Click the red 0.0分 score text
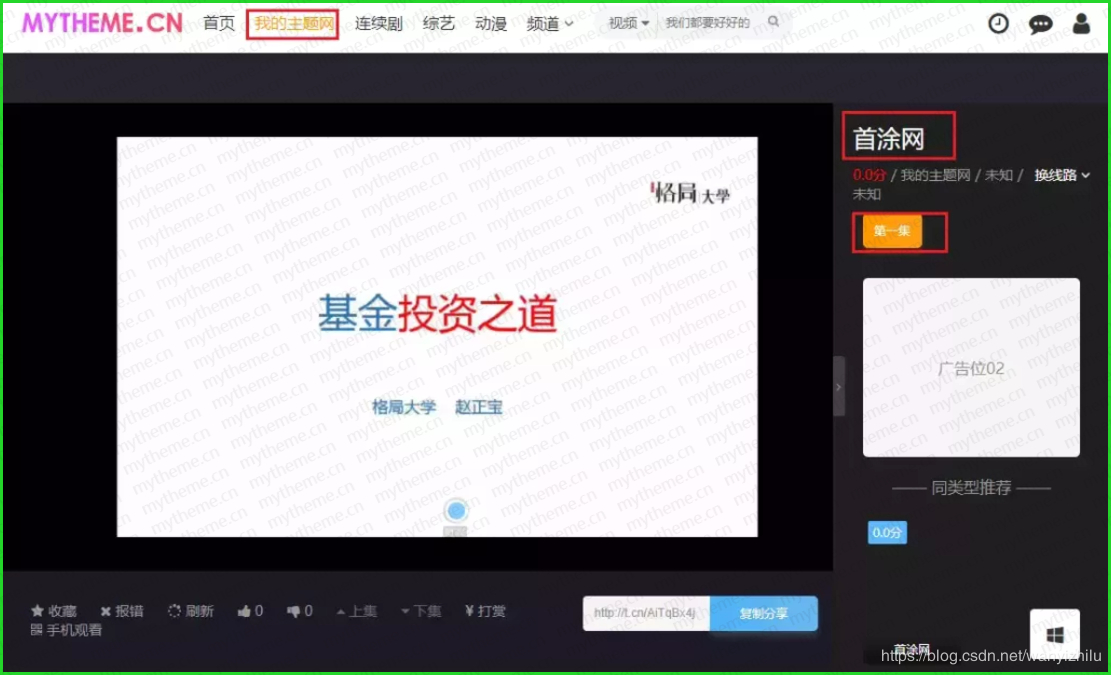 [869, 175]
